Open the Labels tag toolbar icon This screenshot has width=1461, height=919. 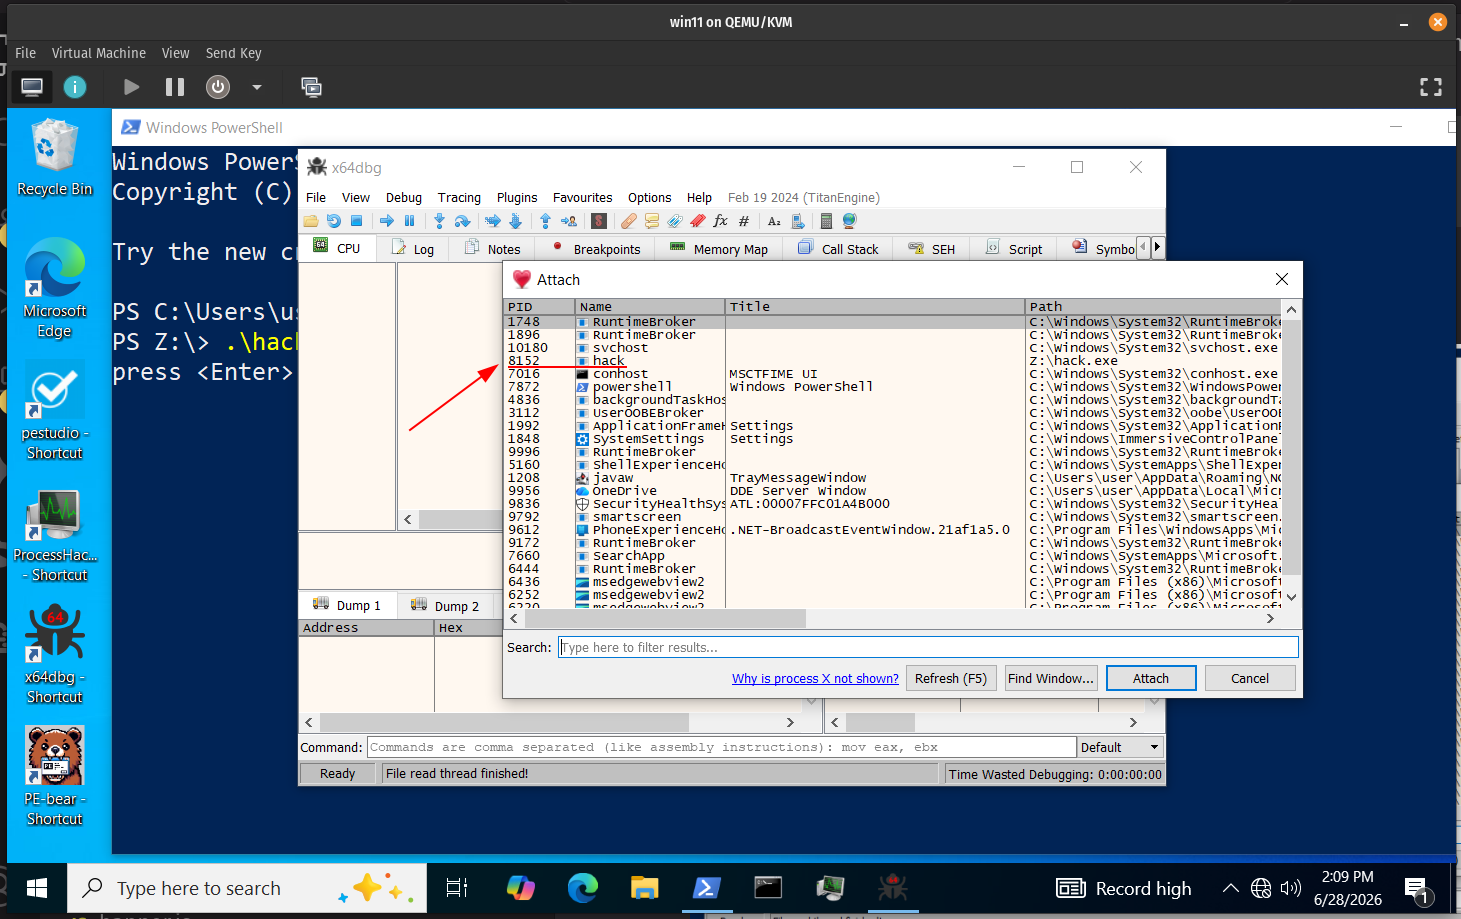click(675, 221)
